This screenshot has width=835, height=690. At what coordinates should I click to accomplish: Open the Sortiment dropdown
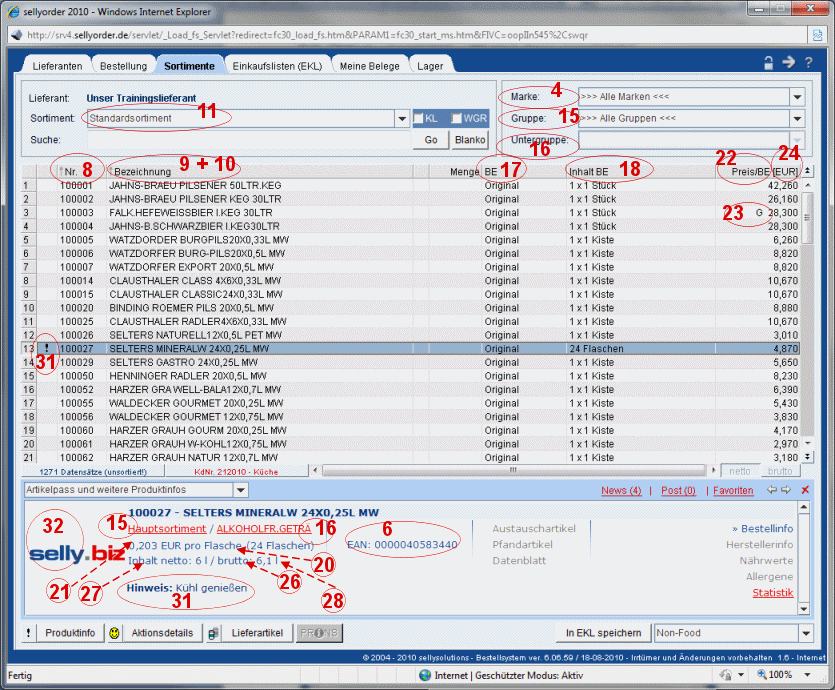401,118
